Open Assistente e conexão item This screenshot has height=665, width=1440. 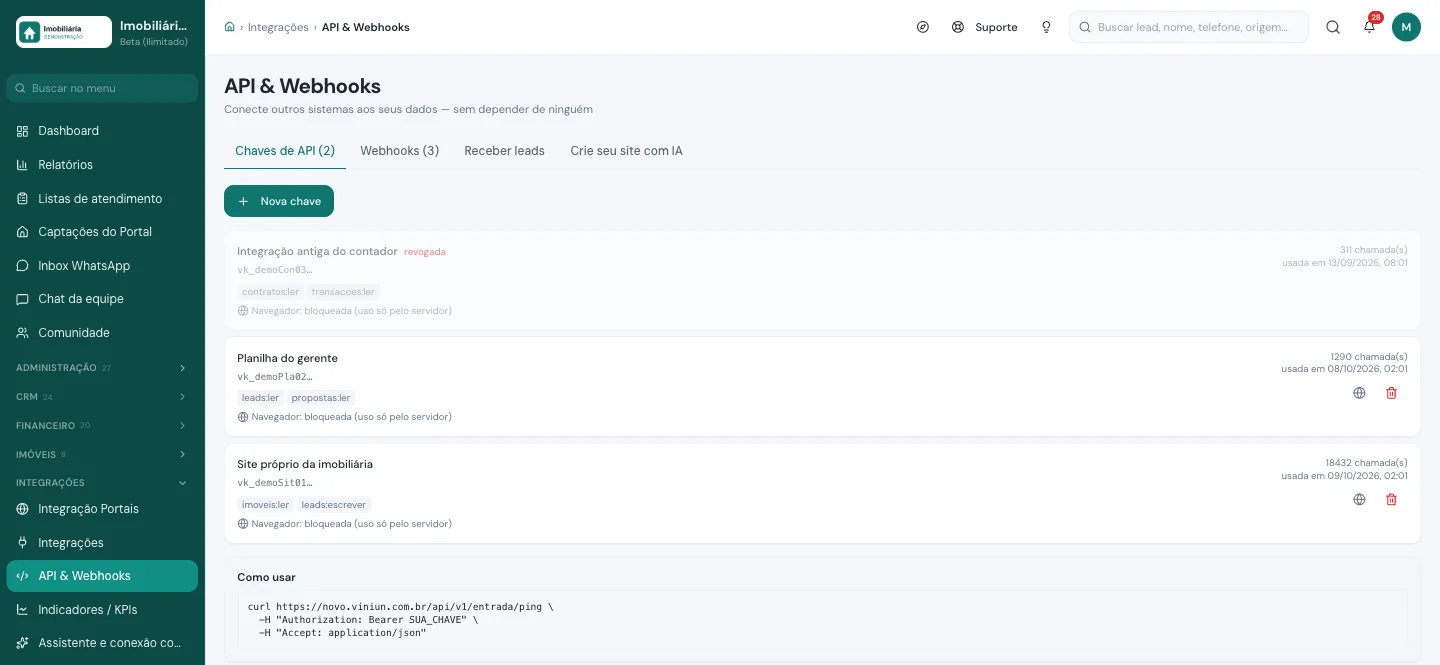pyautogui.click(x=102, y=643)
